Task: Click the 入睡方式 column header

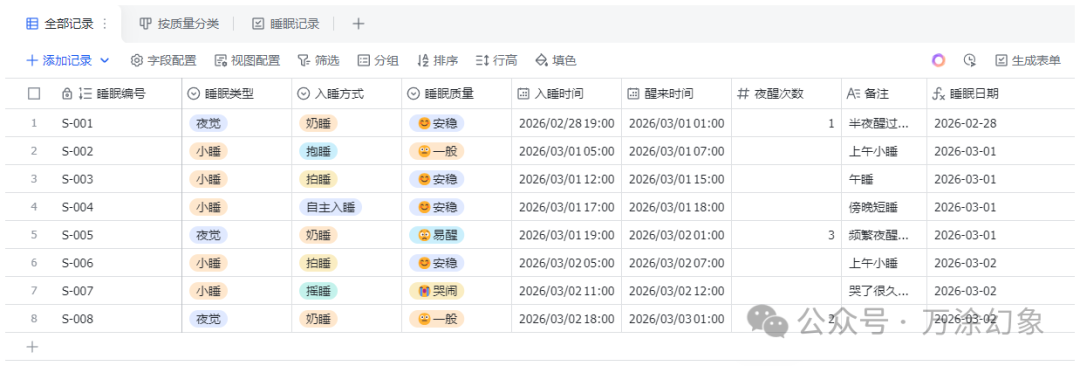Action: click(x=346, y=94)
